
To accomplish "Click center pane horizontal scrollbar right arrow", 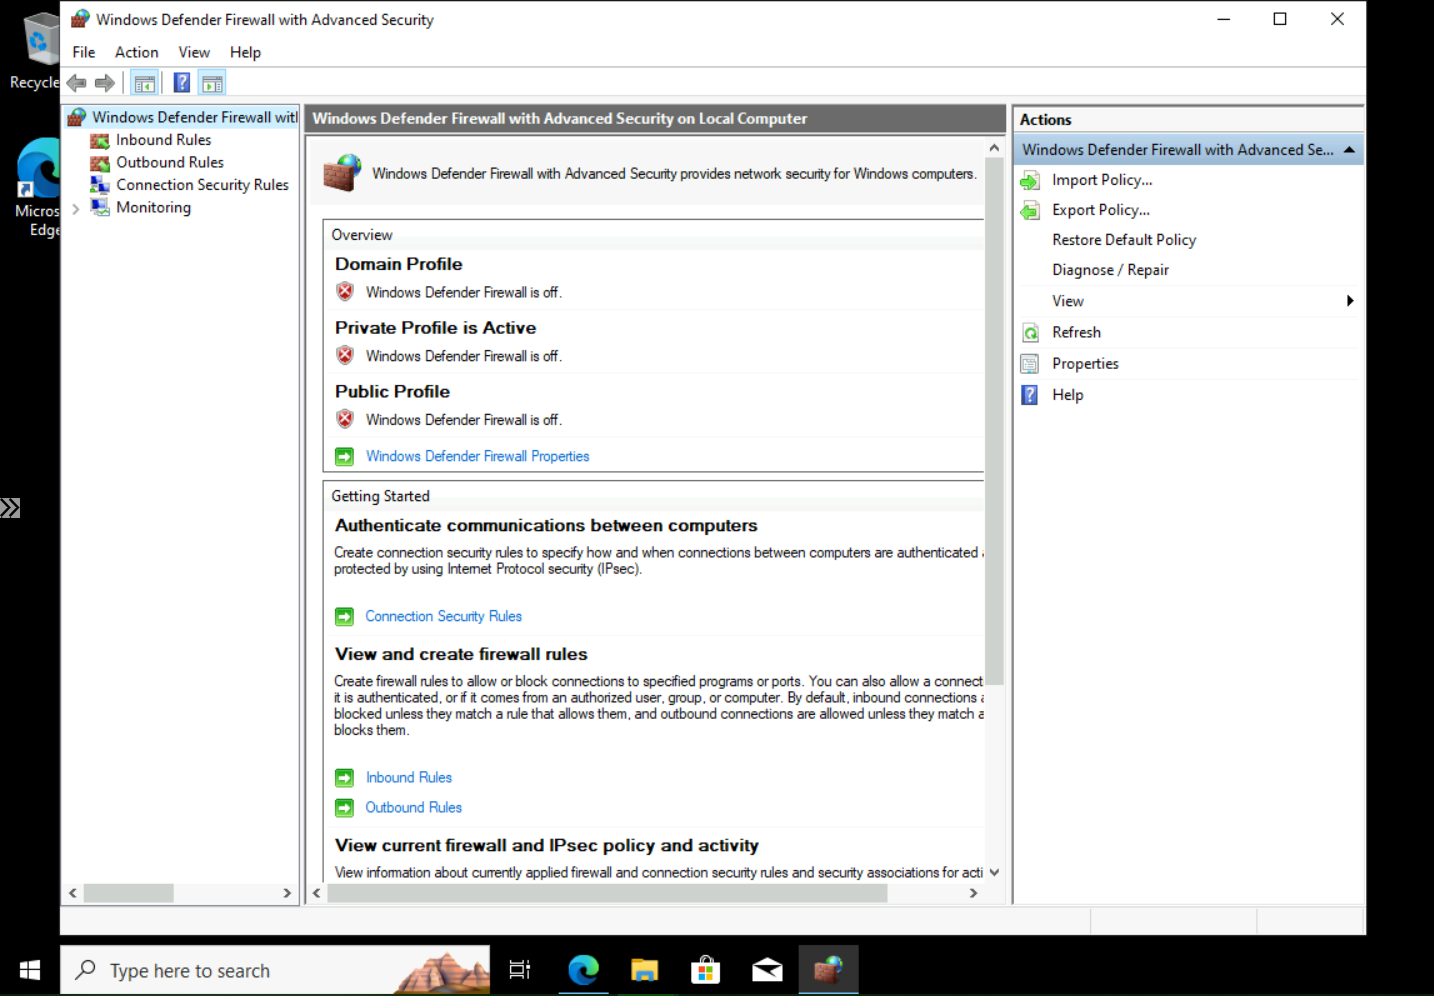I will tap(973, 893).
